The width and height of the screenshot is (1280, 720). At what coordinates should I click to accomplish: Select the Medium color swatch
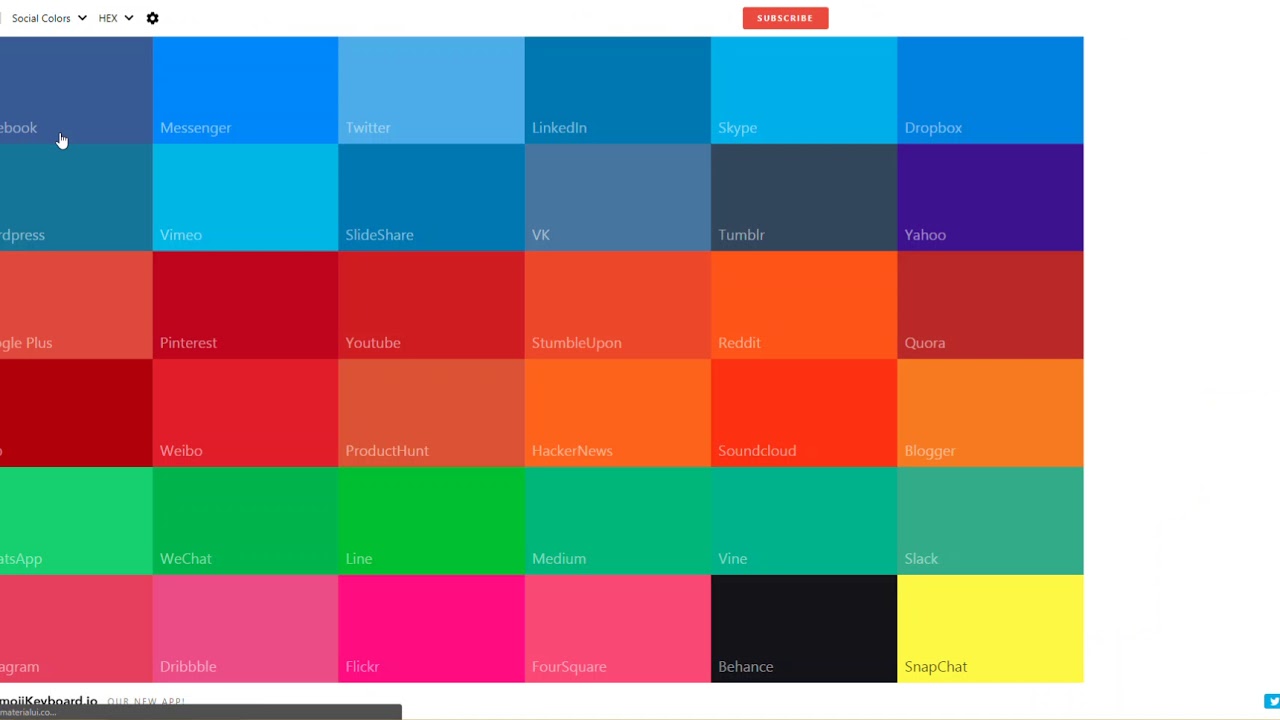[x=617, y=521]
